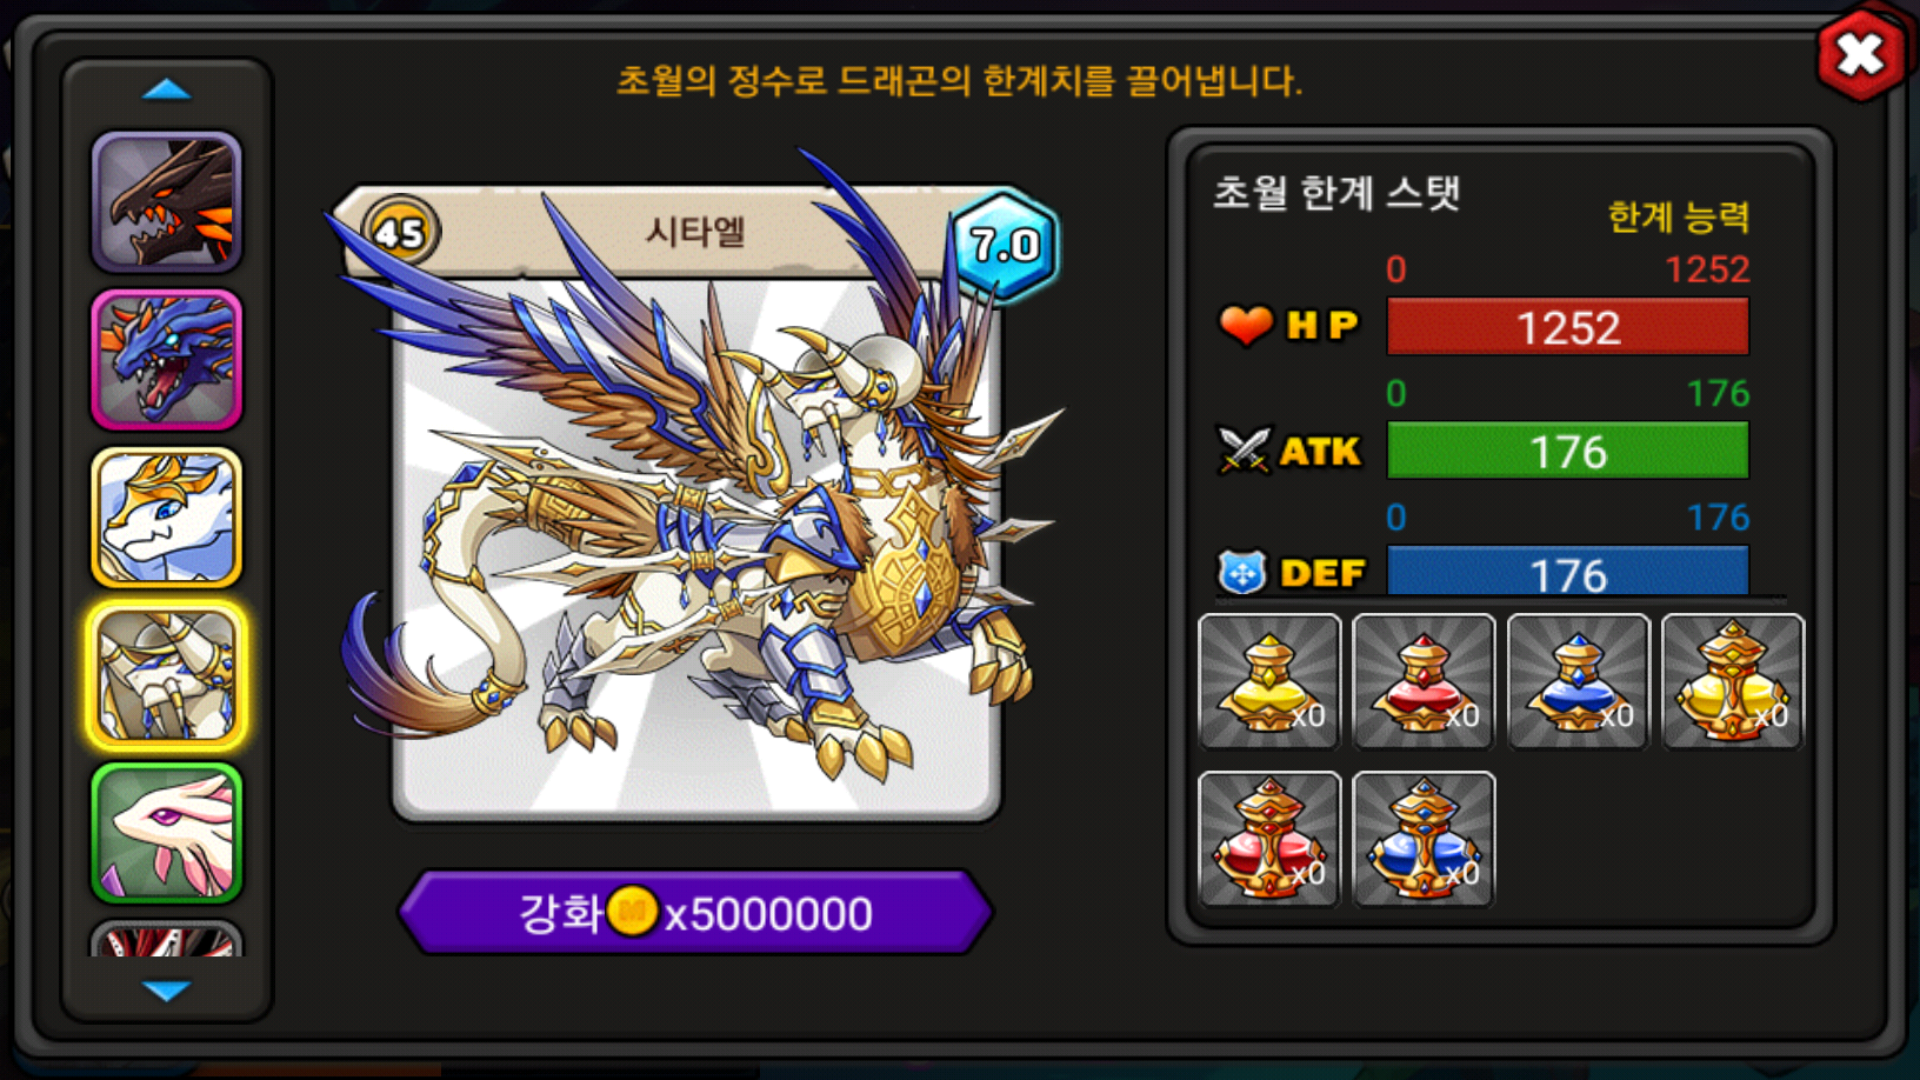Choose the pink rabbit-like dragon with green frame
This screenshot has width=1920, height=1080.
(167, 833)
